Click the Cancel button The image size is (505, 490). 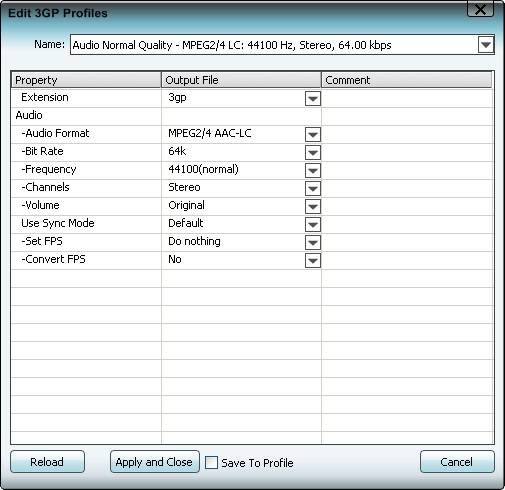457,462
